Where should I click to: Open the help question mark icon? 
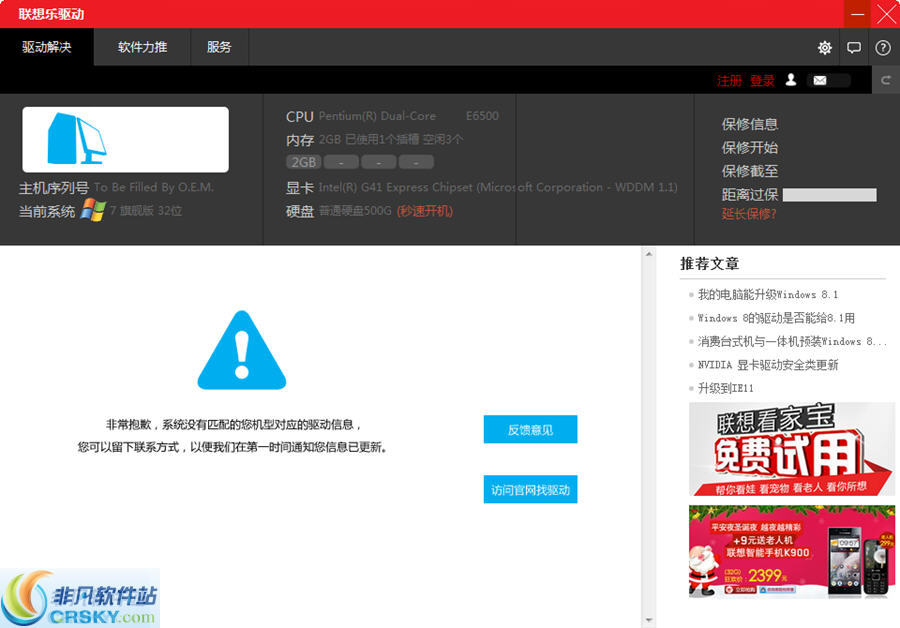click(883, 47)
